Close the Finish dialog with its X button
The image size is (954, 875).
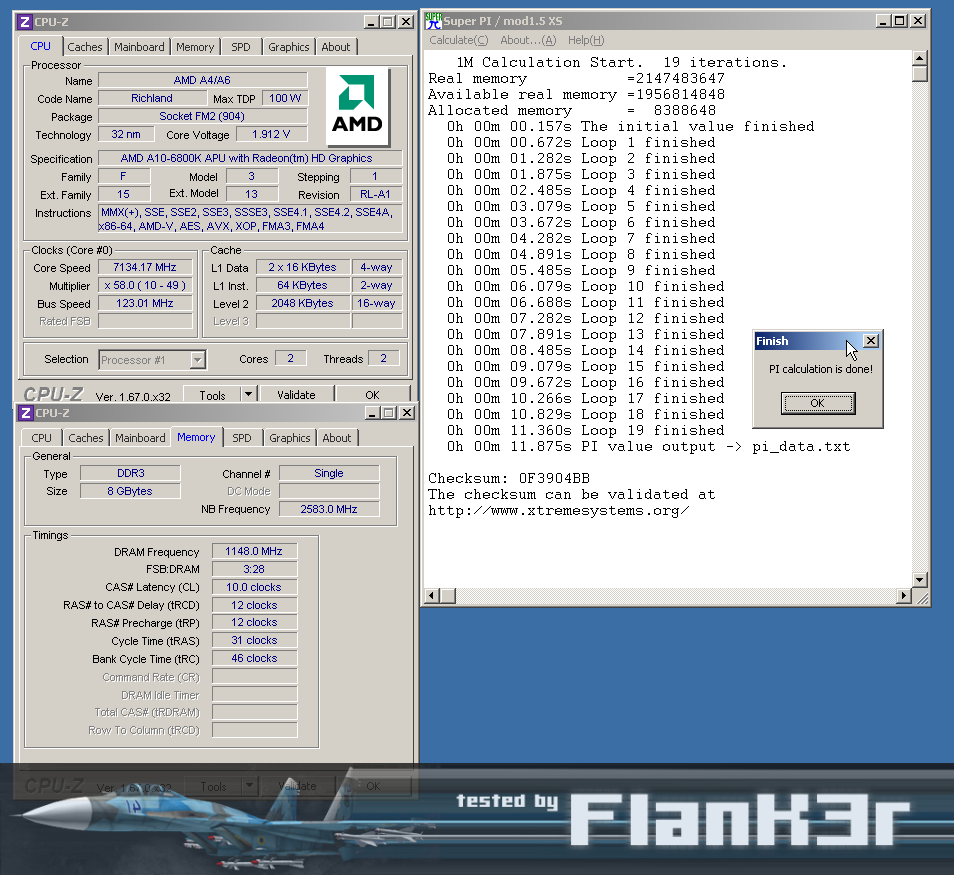[x=871, y=341]
